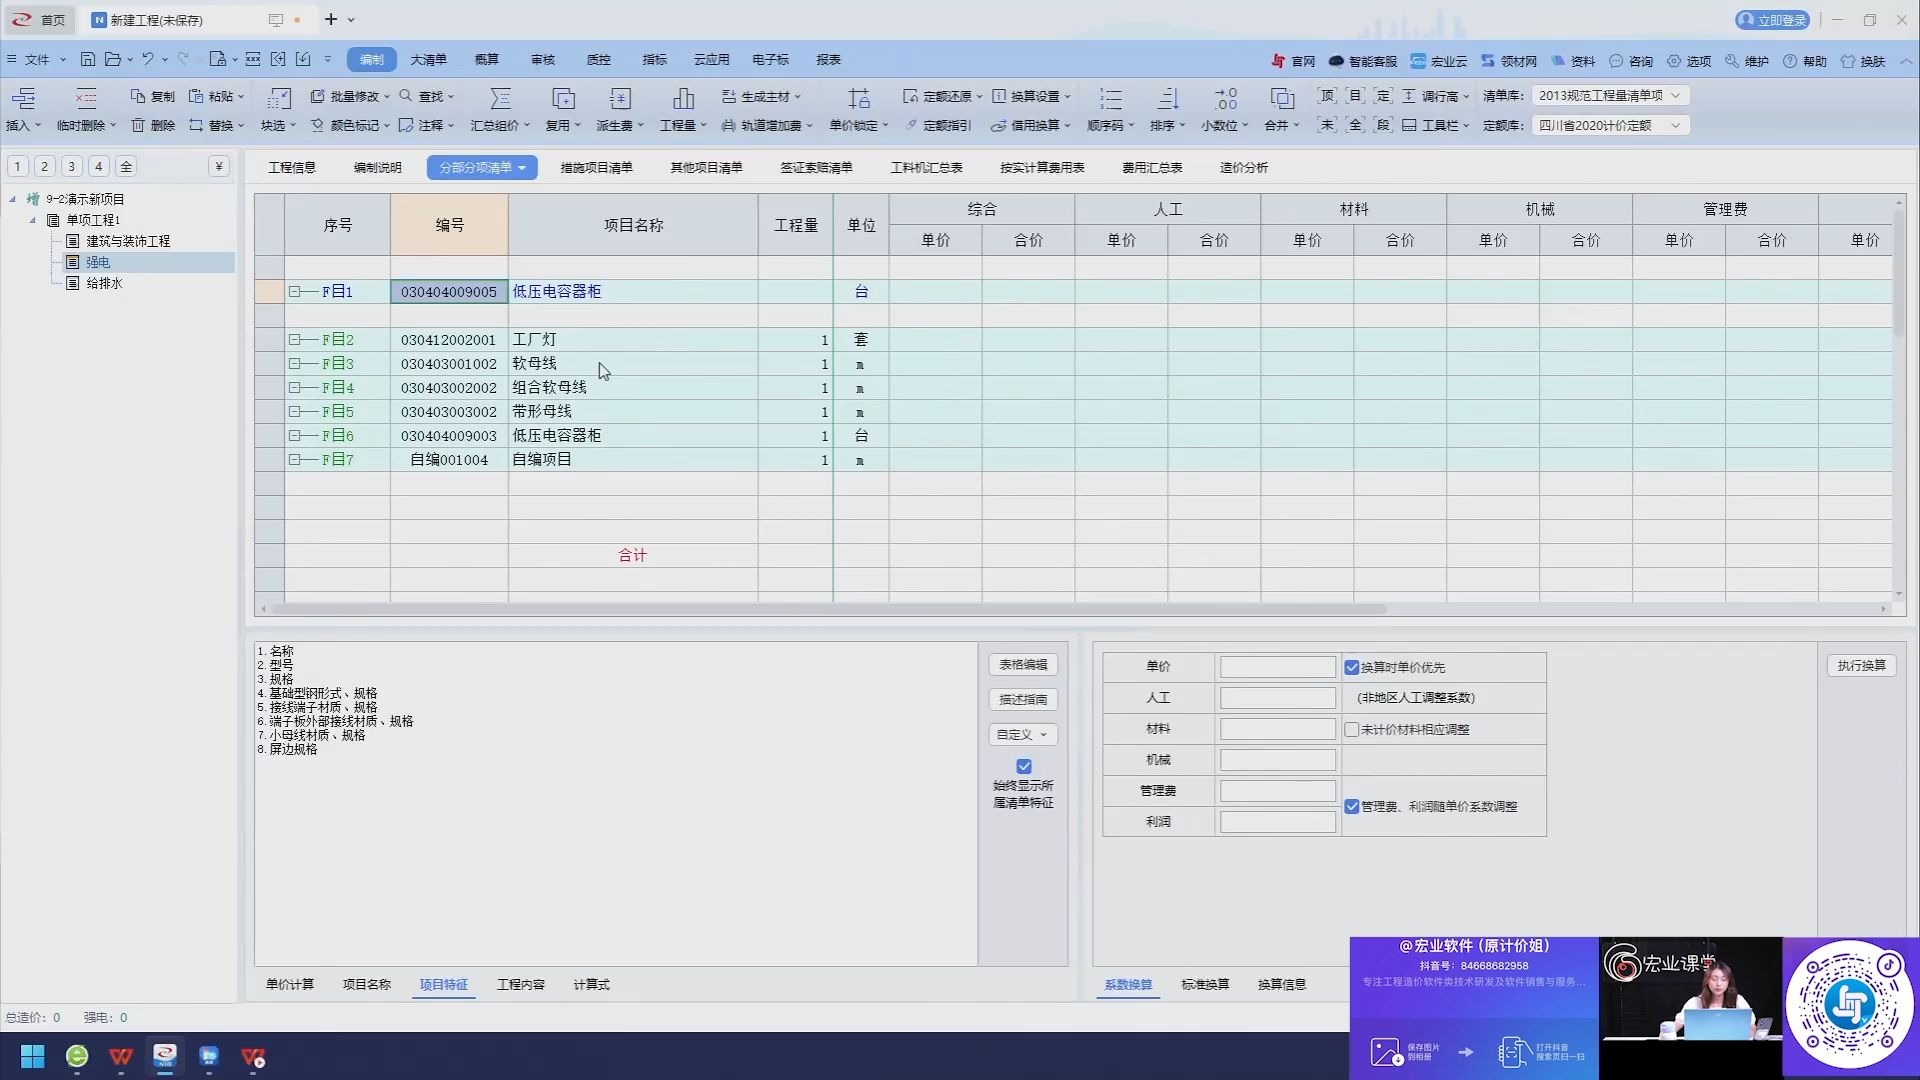Switch to the 措施项目清单 tab

595,167
